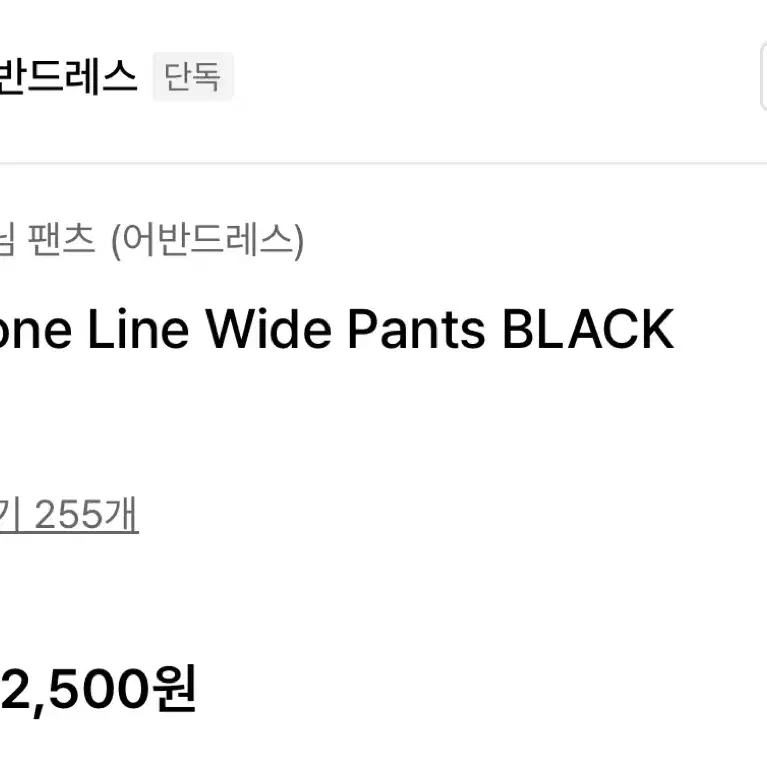The height and width of the screenshot is (767, 767).
Task: Open the 반드레스 brand name heading
Action: pos(68,76)
